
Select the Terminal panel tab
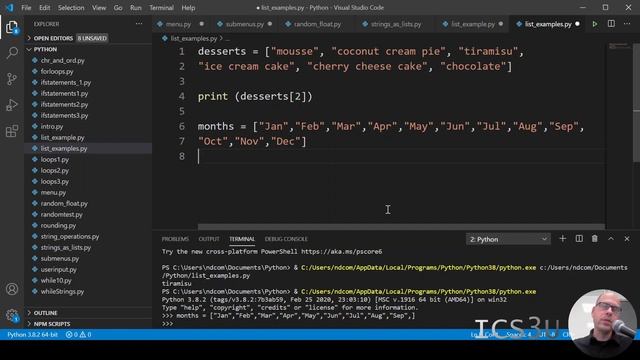[x=242, y=239]
